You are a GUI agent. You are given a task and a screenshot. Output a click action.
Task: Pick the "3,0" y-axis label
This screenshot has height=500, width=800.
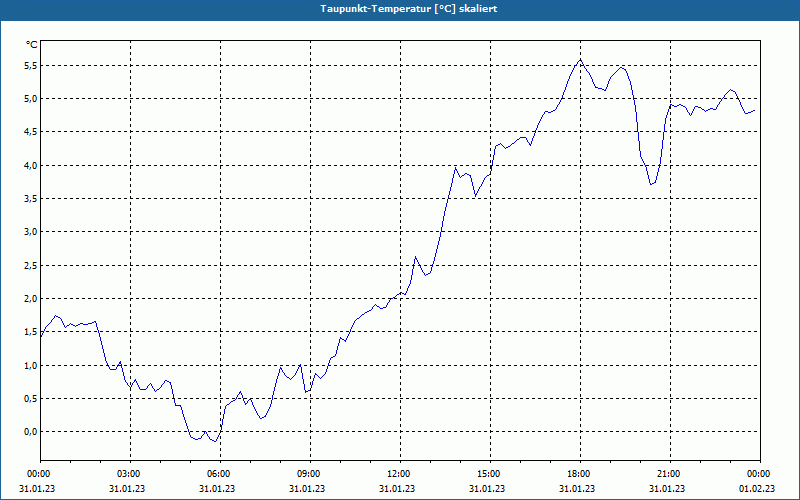click(31, 232)
